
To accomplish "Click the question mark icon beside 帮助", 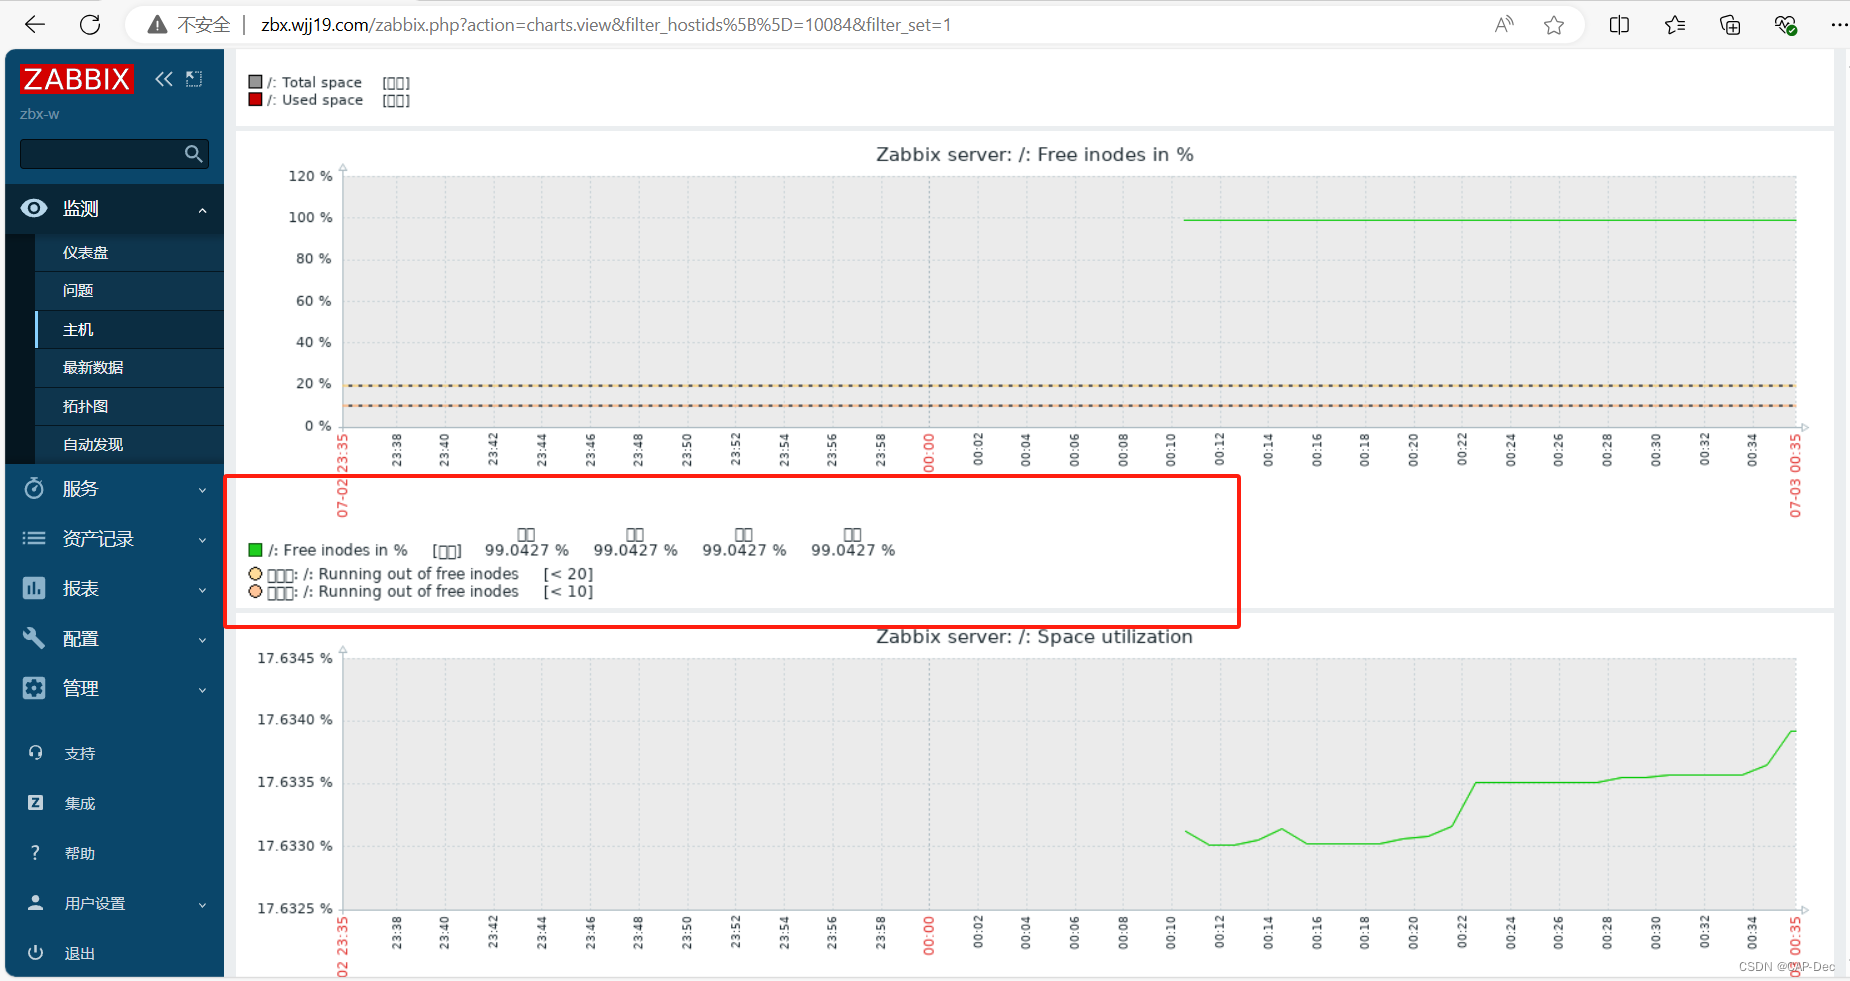I will (36, 853).
